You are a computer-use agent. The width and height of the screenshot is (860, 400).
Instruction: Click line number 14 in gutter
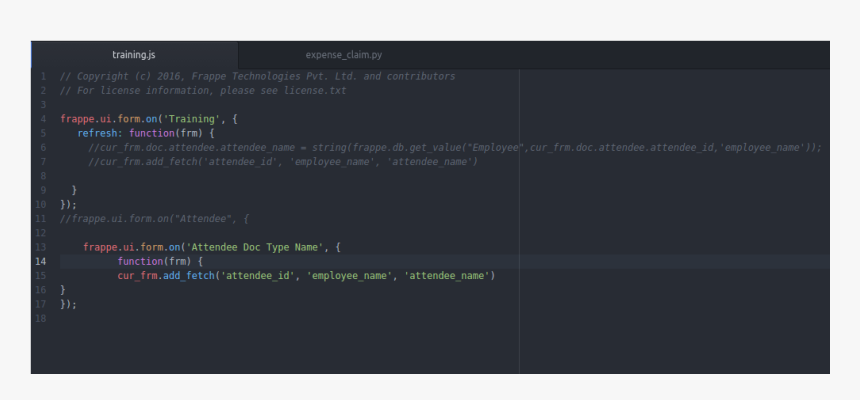41,262
